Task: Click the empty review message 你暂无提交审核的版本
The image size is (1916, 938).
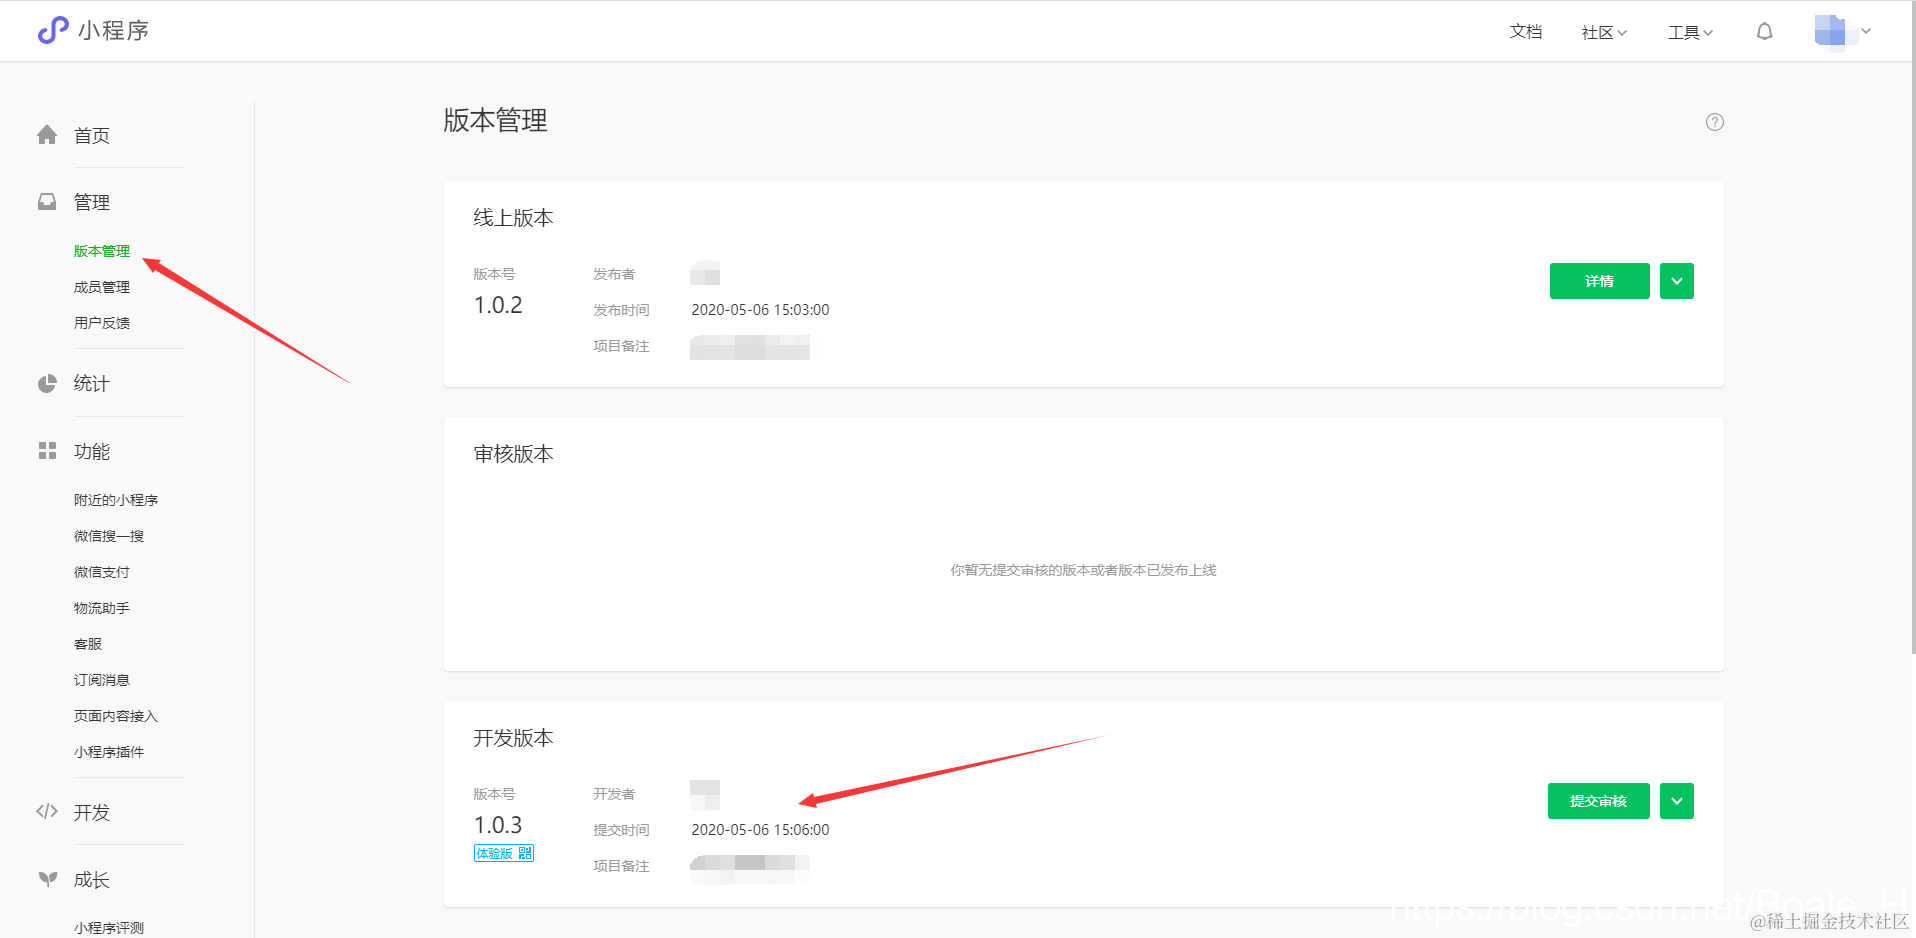Action: 1083,570
